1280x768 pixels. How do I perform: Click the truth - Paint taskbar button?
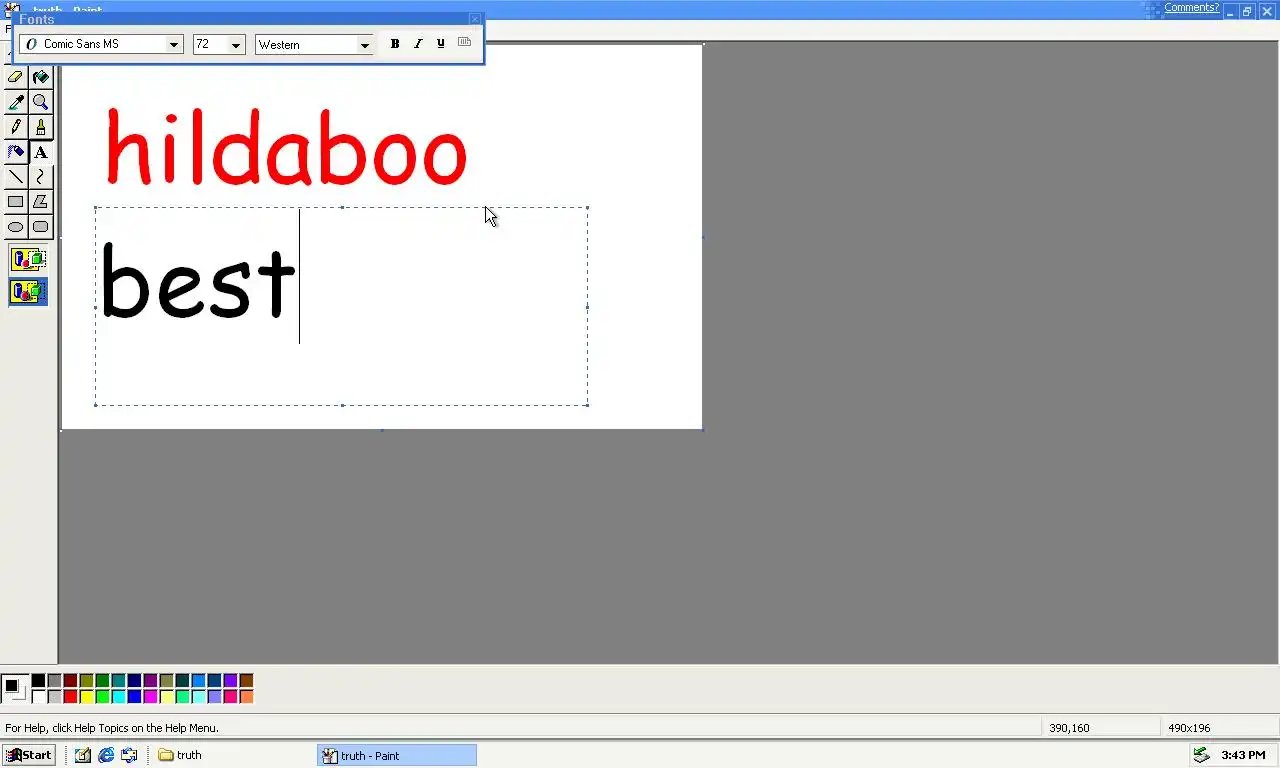click(397, 755)
